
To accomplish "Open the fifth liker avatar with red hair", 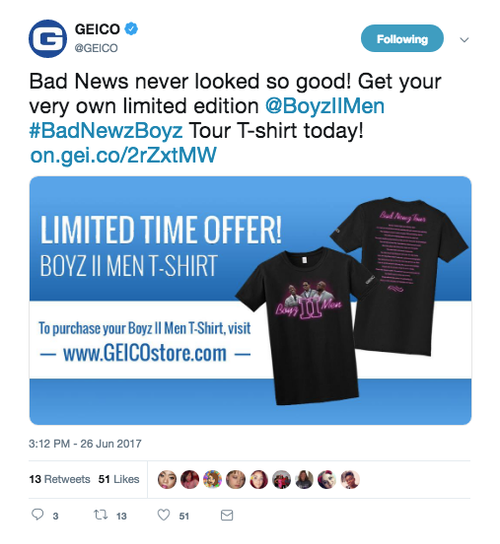I will [x=259, y=479].
